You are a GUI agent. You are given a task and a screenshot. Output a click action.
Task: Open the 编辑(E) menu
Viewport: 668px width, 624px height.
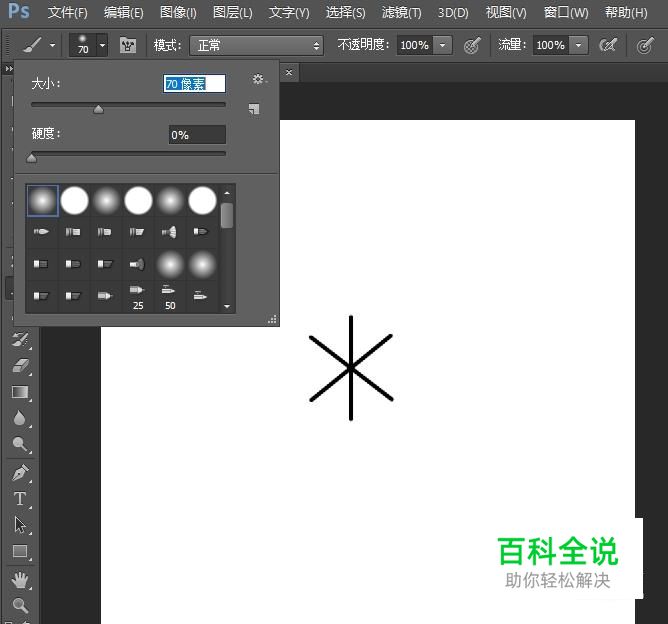point(124,12)
